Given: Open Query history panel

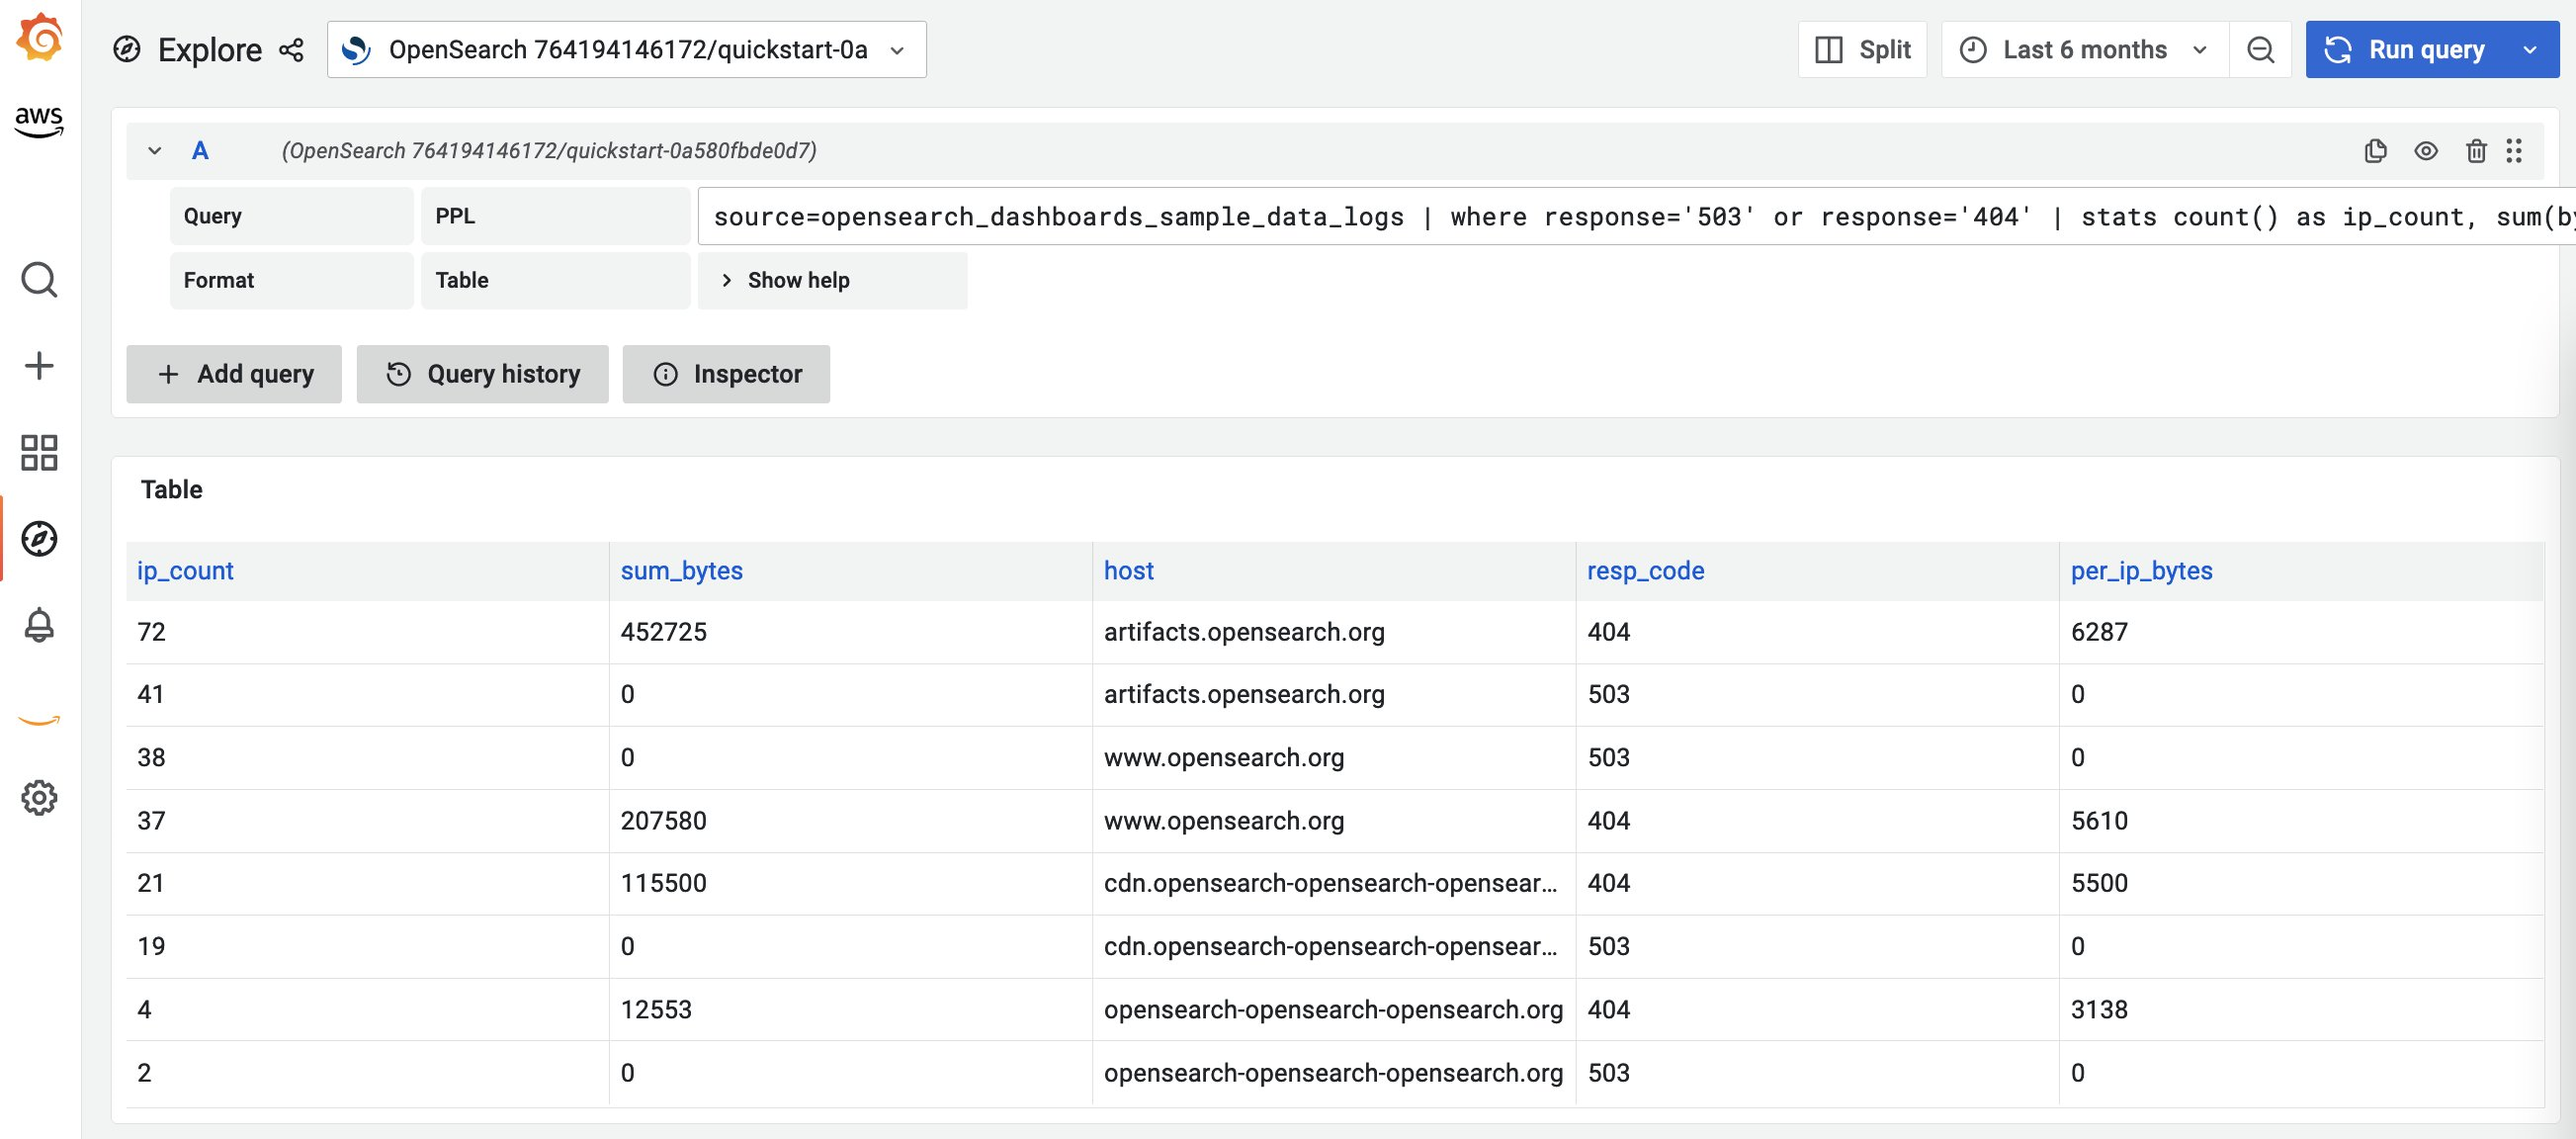Looking at the screenshot, I should pyautogui.click(x=482, y=374).
